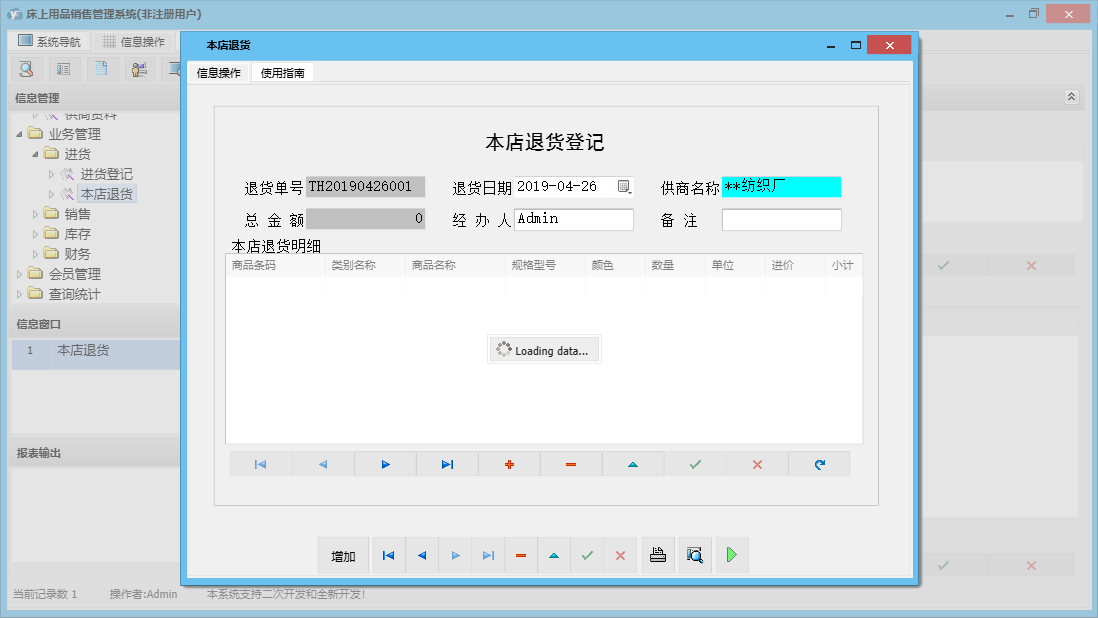Click the detail grid refresh arrow icon
This screenshot has width=1098, height=618.
819,464
